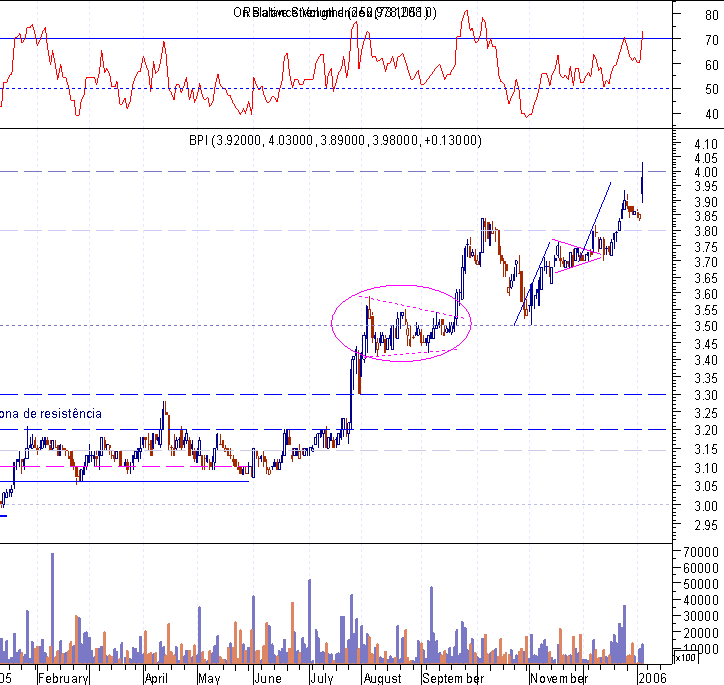The width and height of the screenshot is (724, 685).
Task: Click the 40 label on RSI axis
Action: tap(712, 114)
